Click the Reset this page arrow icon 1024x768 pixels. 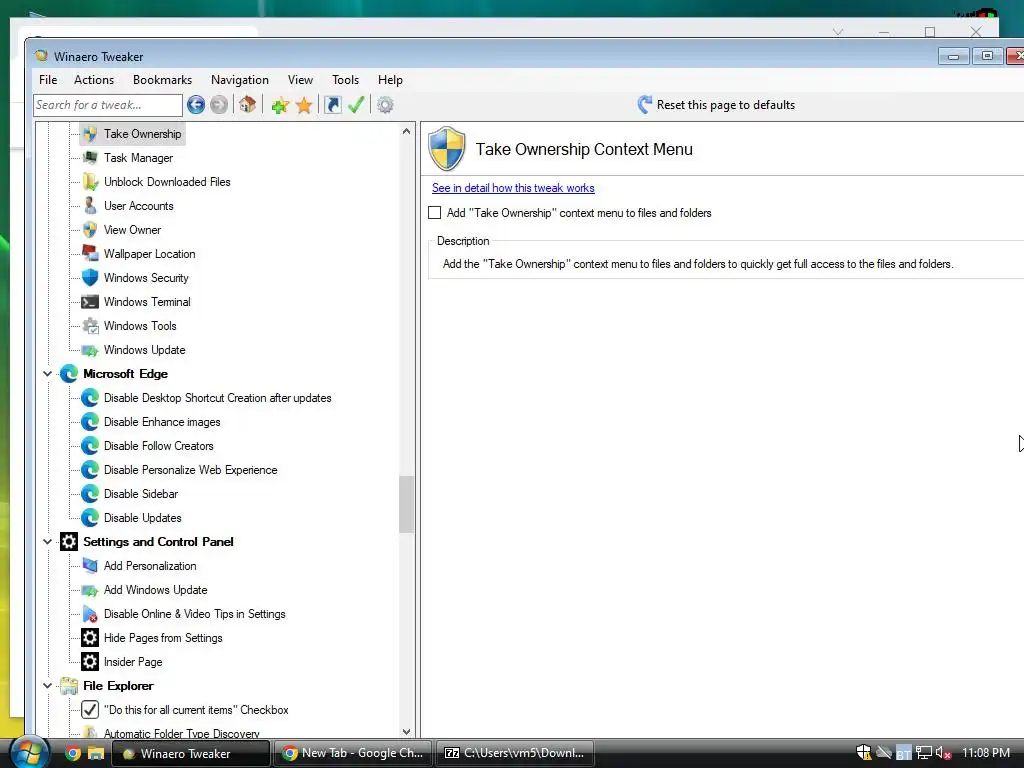645,104
